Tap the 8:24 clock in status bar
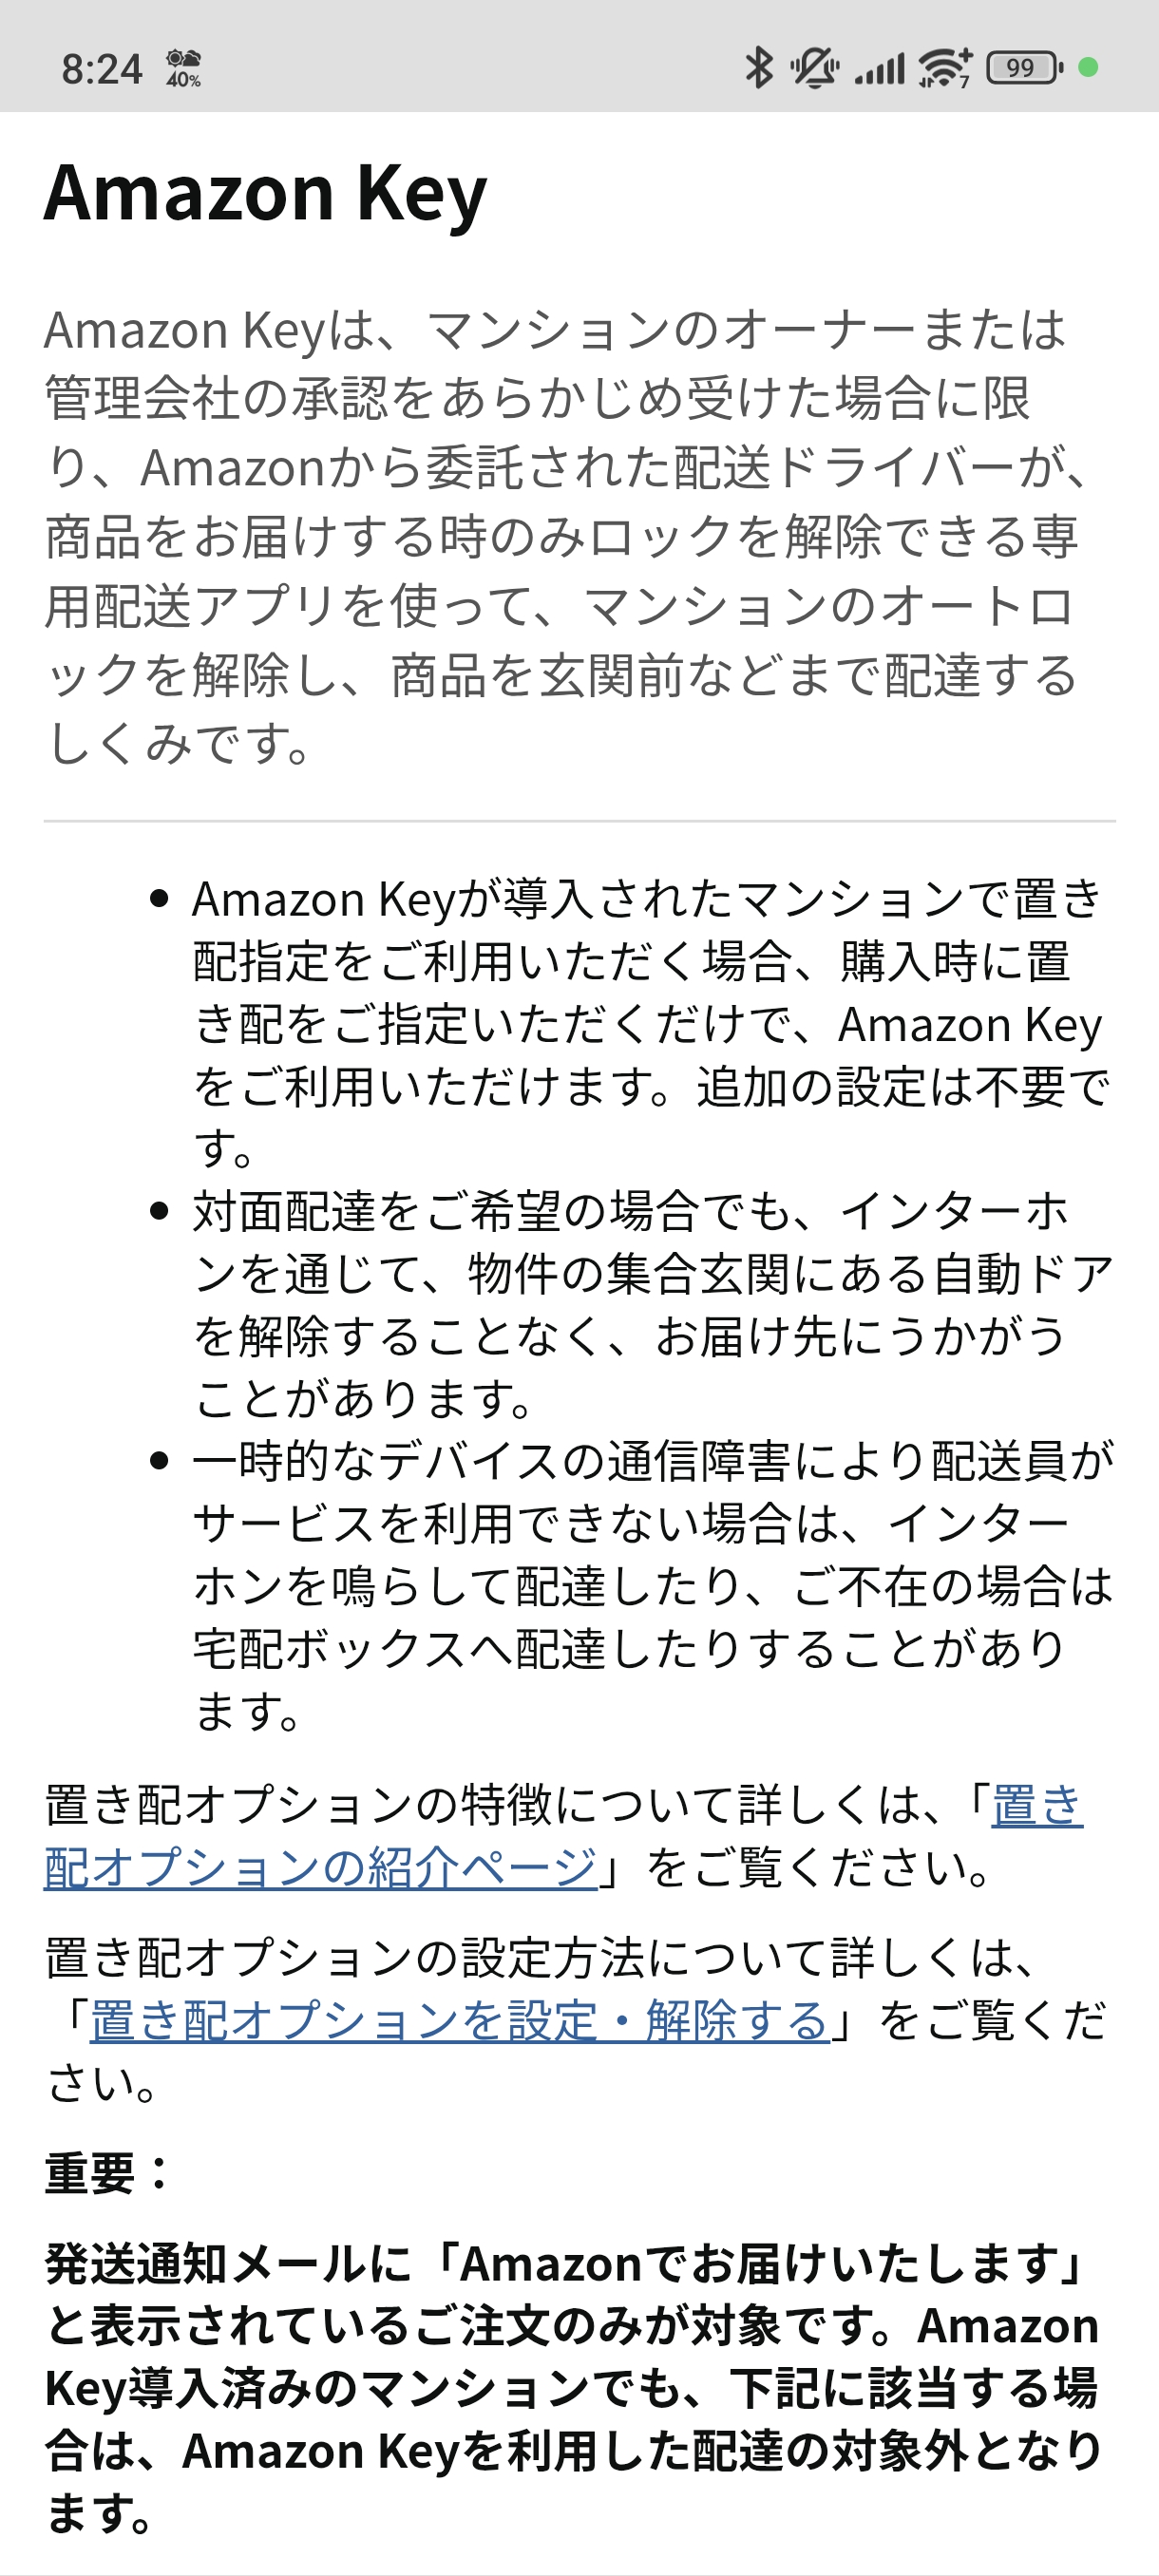The height and width of the screenshot is (2576, 1159). coord(102,69)
